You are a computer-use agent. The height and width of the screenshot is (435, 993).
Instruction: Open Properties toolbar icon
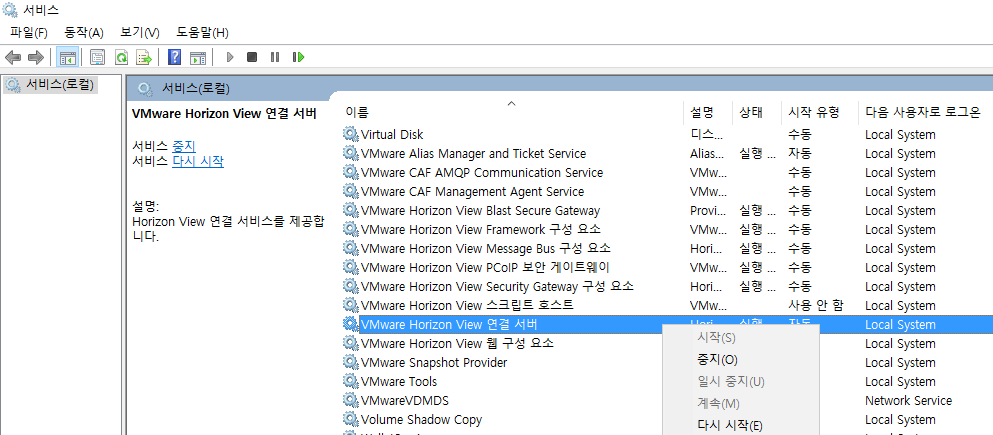click(x=97, y=57)
